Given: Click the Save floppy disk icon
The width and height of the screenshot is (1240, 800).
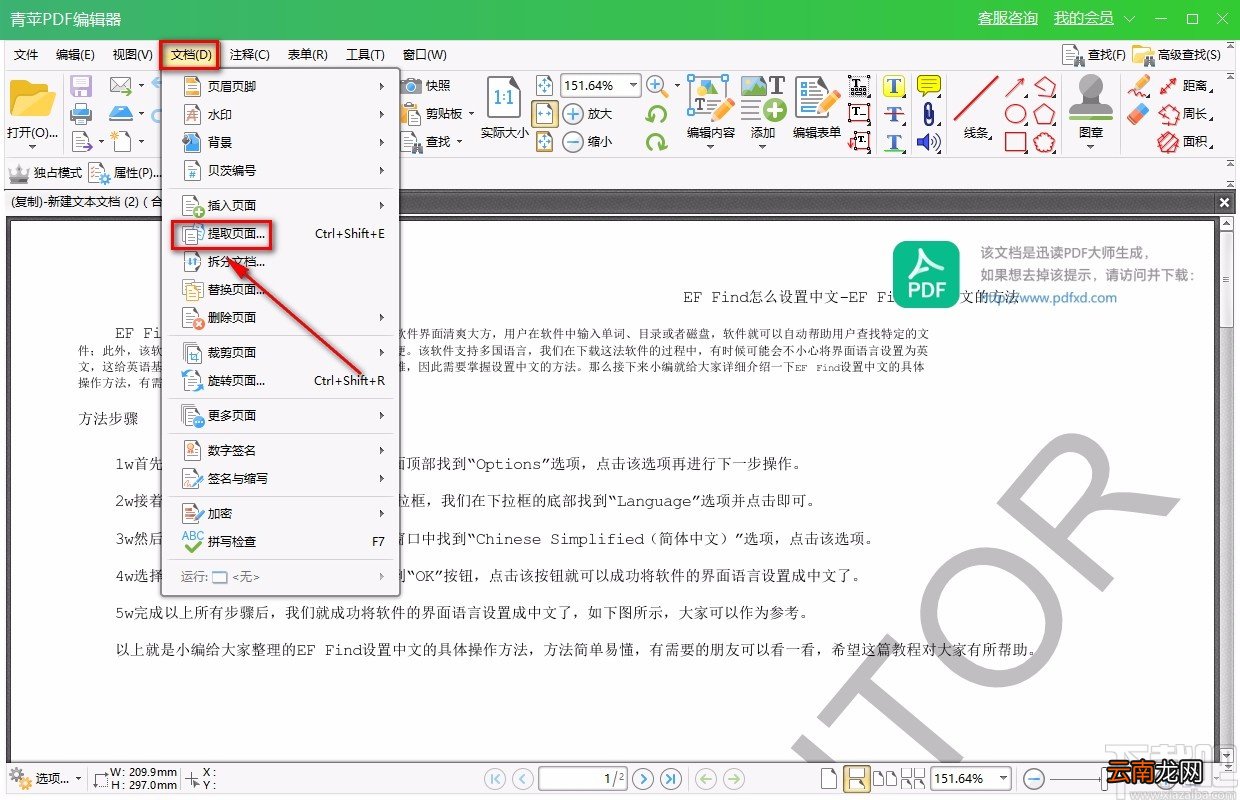Looking at the screenshot, I should 81,86.
